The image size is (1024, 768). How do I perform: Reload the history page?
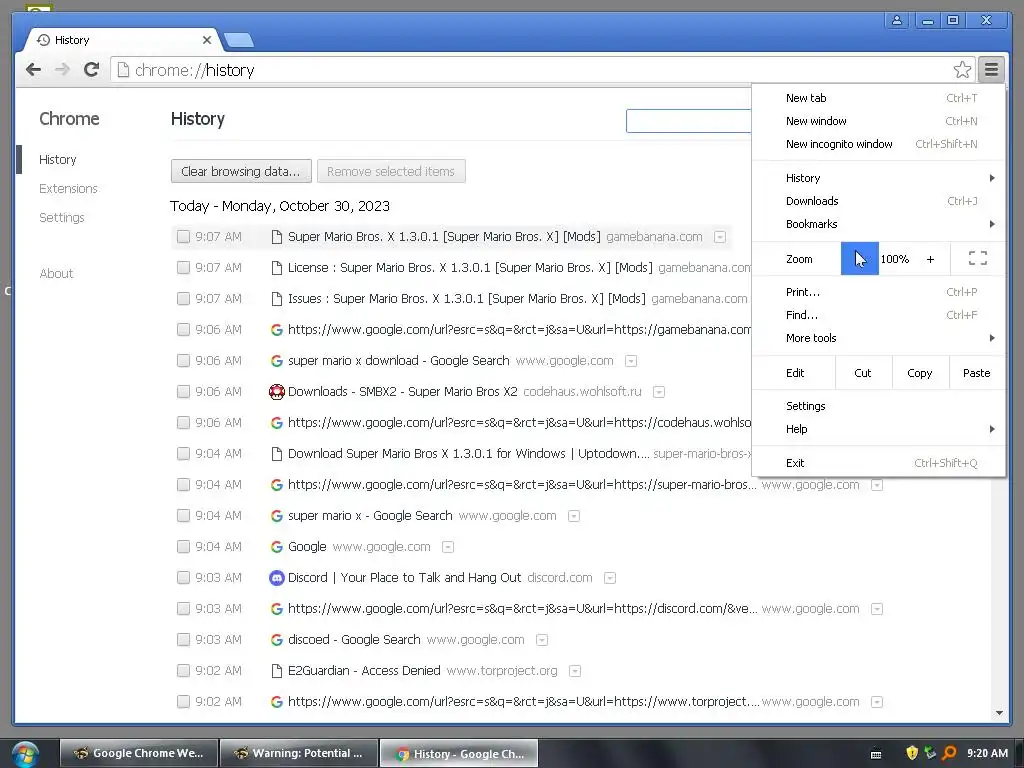91,70
